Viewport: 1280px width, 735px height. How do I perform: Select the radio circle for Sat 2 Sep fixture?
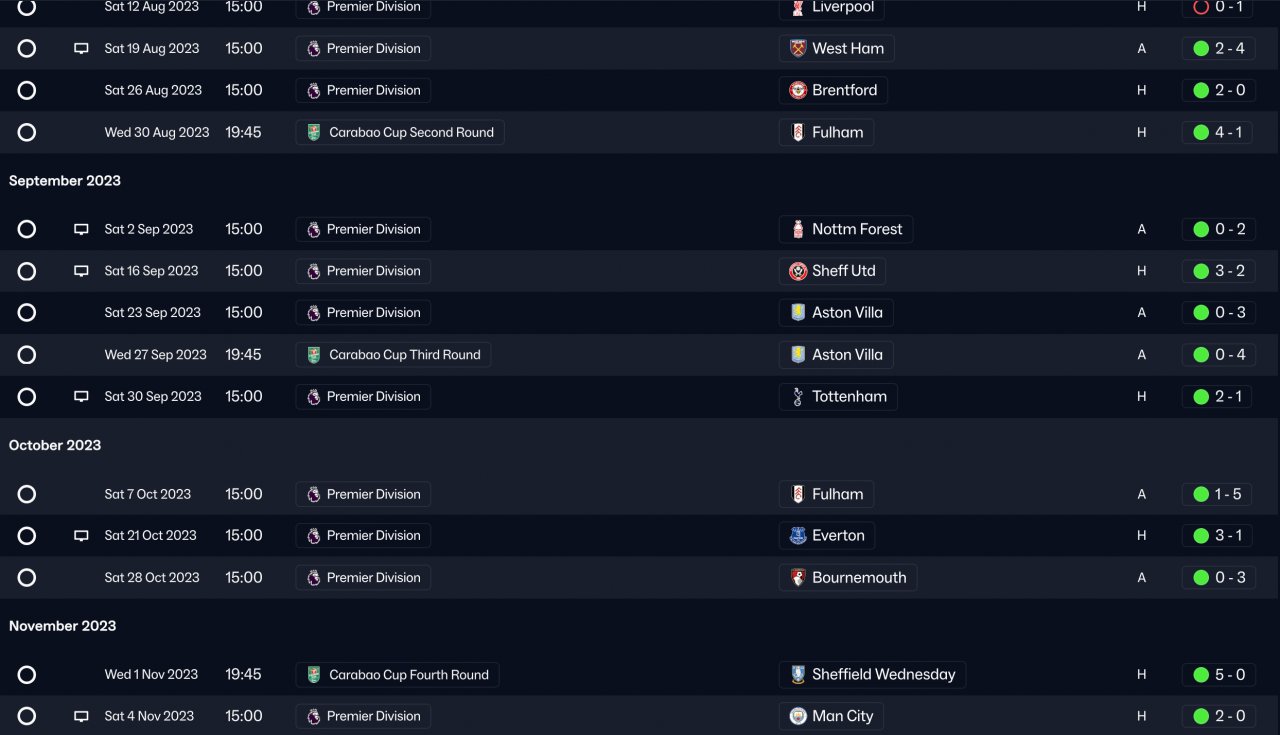(27, 229)
